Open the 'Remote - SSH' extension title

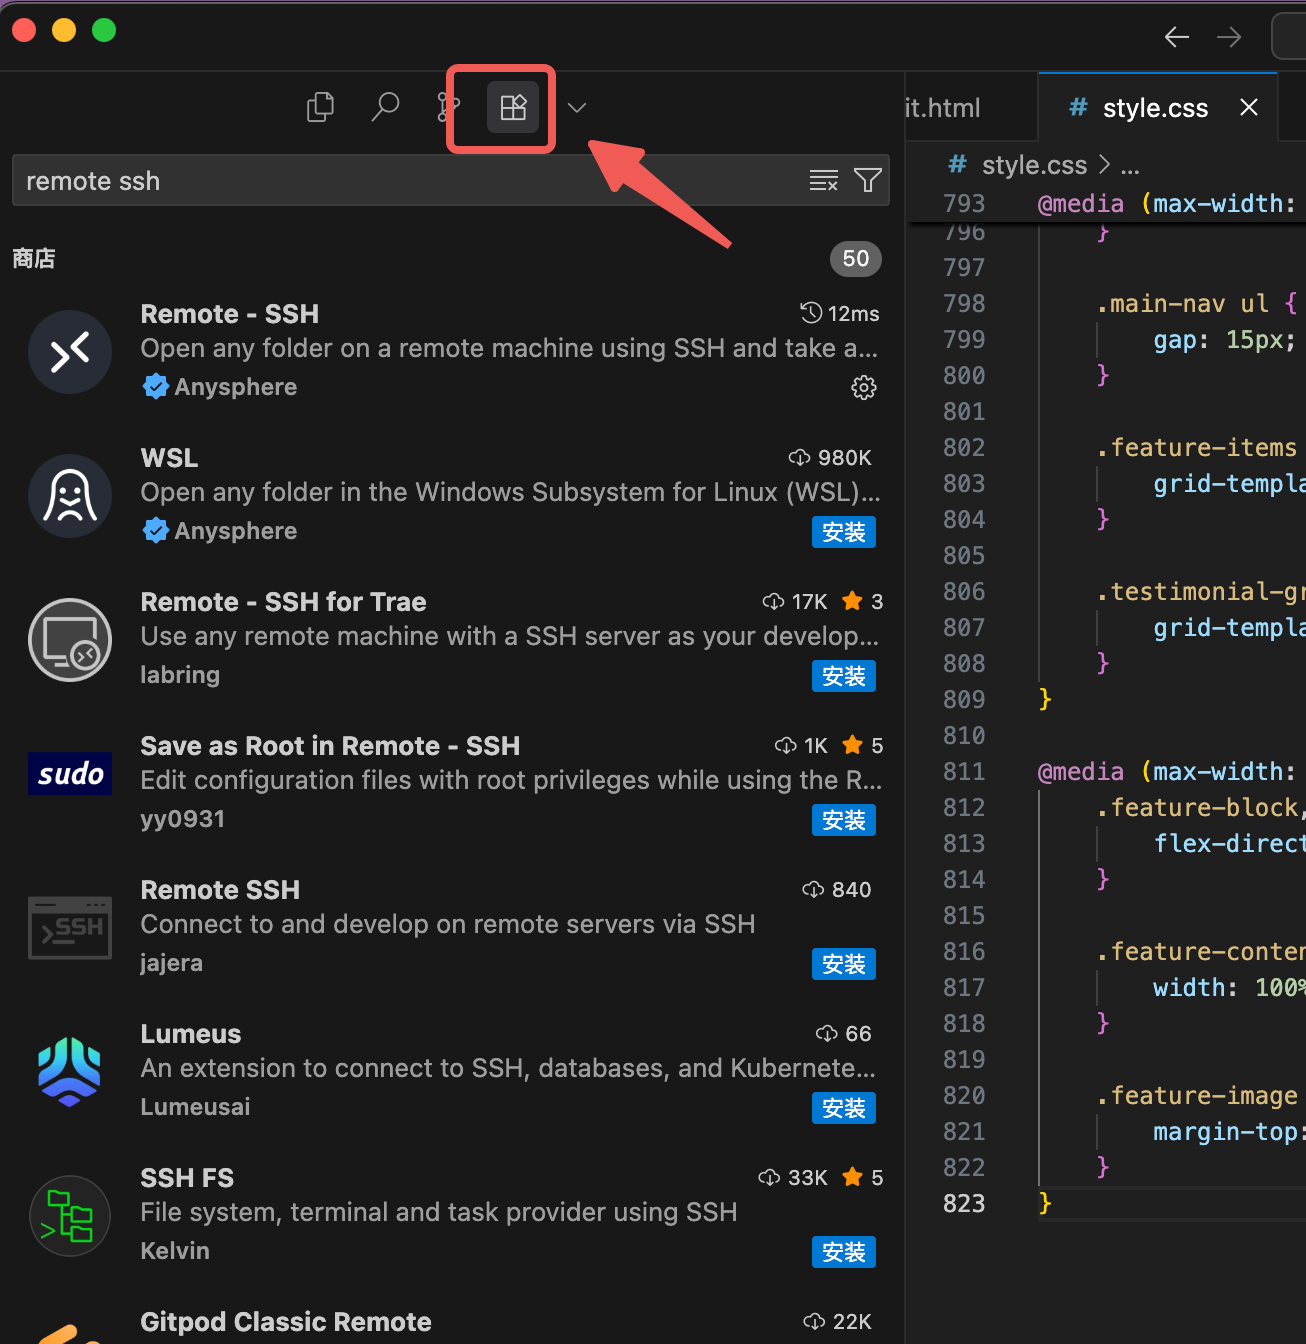point(230,314)
